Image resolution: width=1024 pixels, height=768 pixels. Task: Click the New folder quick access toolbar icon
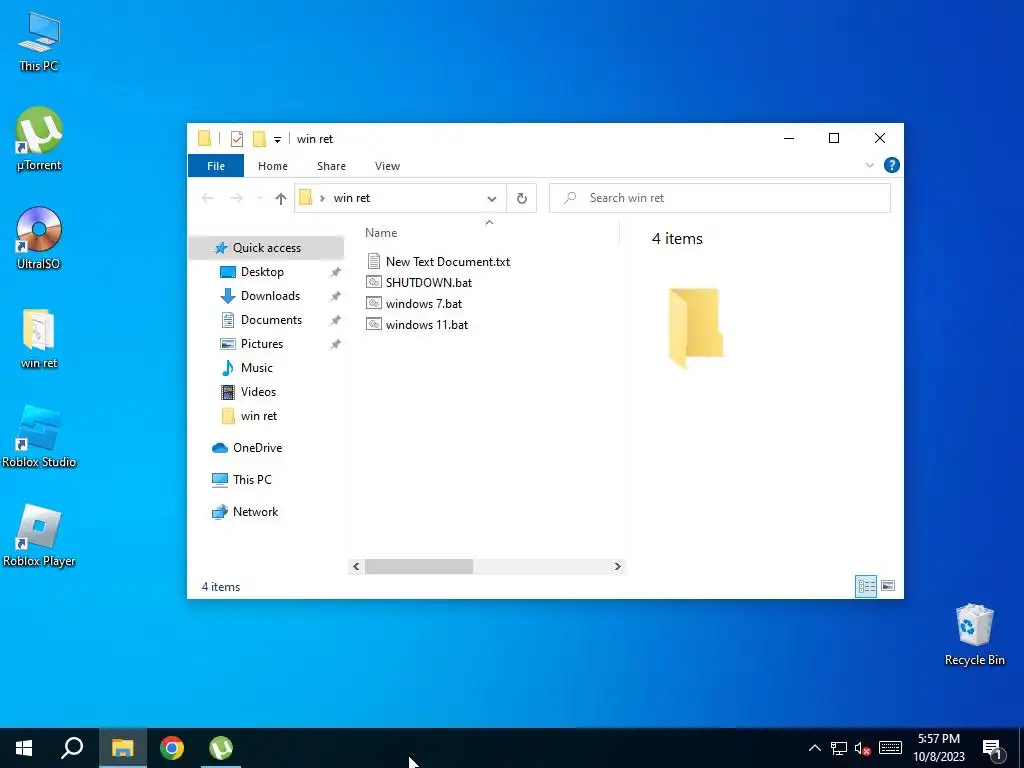coord(259,138)
